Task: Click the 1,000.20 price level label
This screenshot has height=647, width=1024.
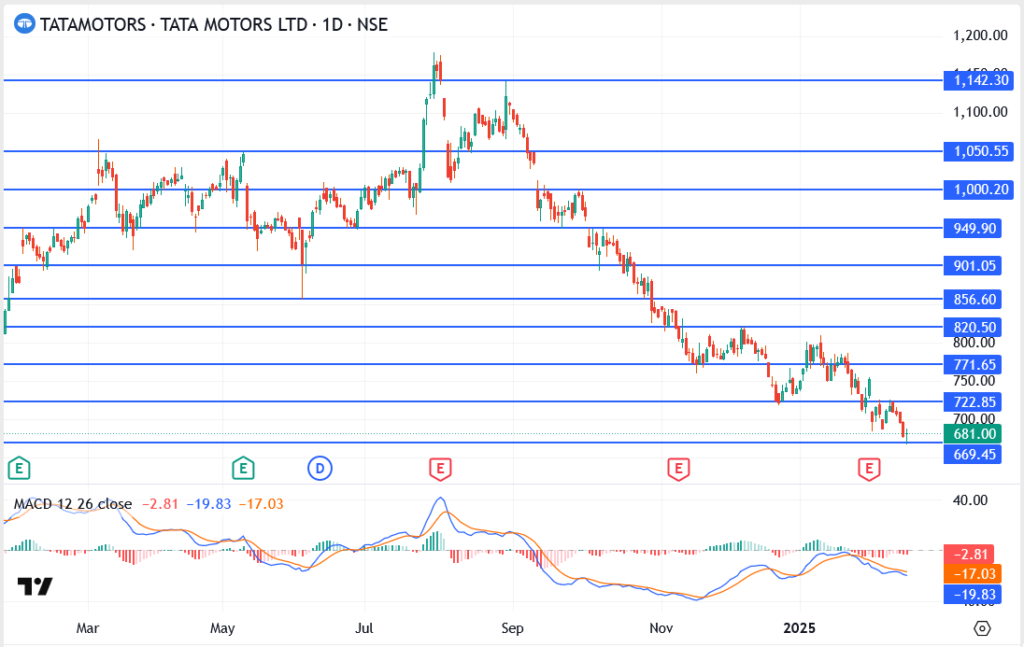Action: [x=975, y=189]
